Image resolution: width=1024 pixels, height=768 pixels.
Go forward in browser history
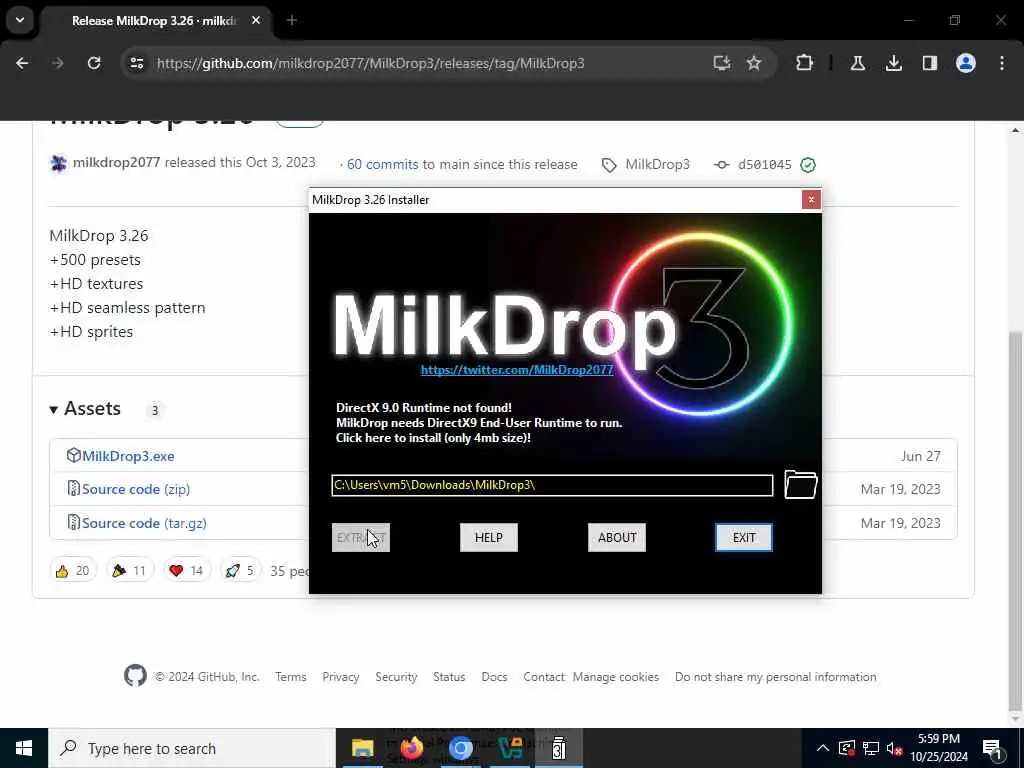tap(57, 63)
